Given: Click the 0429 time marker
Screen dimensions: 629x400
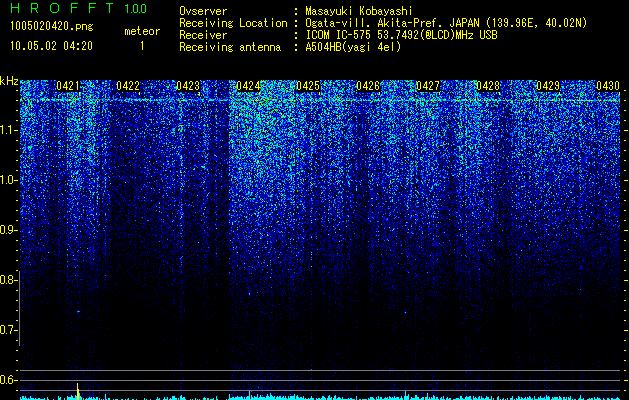Looking at the screenshot, I should pos(548,86).
